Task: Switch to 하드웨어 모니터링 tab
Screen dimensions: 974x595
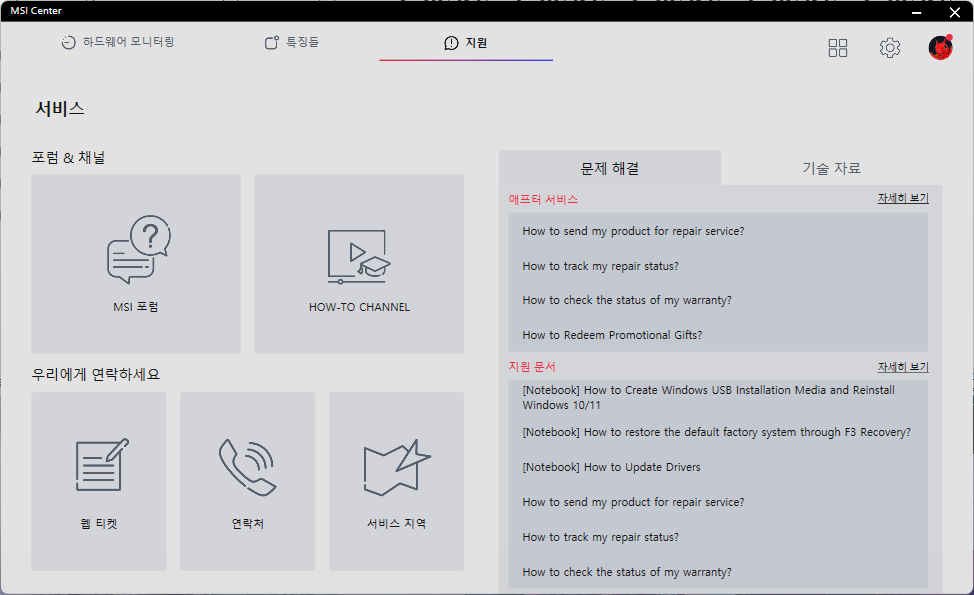Action: (x=118, y=42)
